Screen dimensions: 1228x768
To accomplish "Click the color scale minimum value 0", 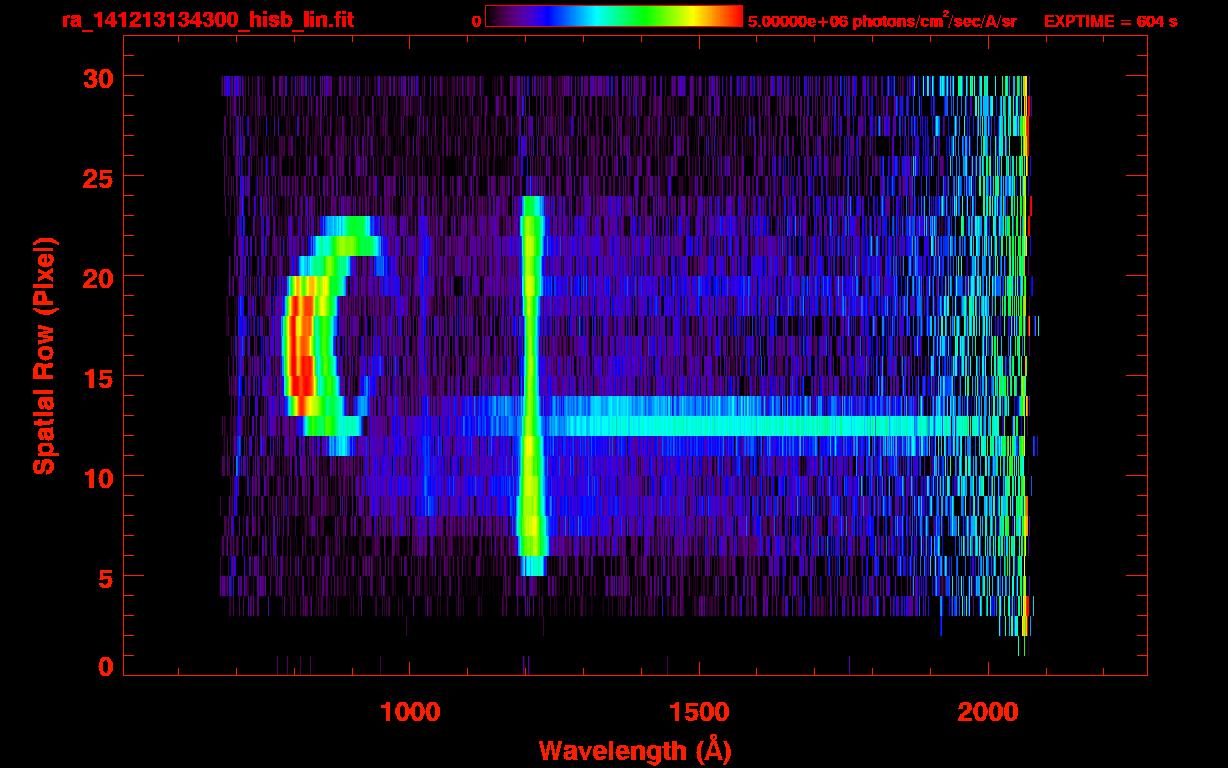I will pyautogui.click(x=476, y=20).
